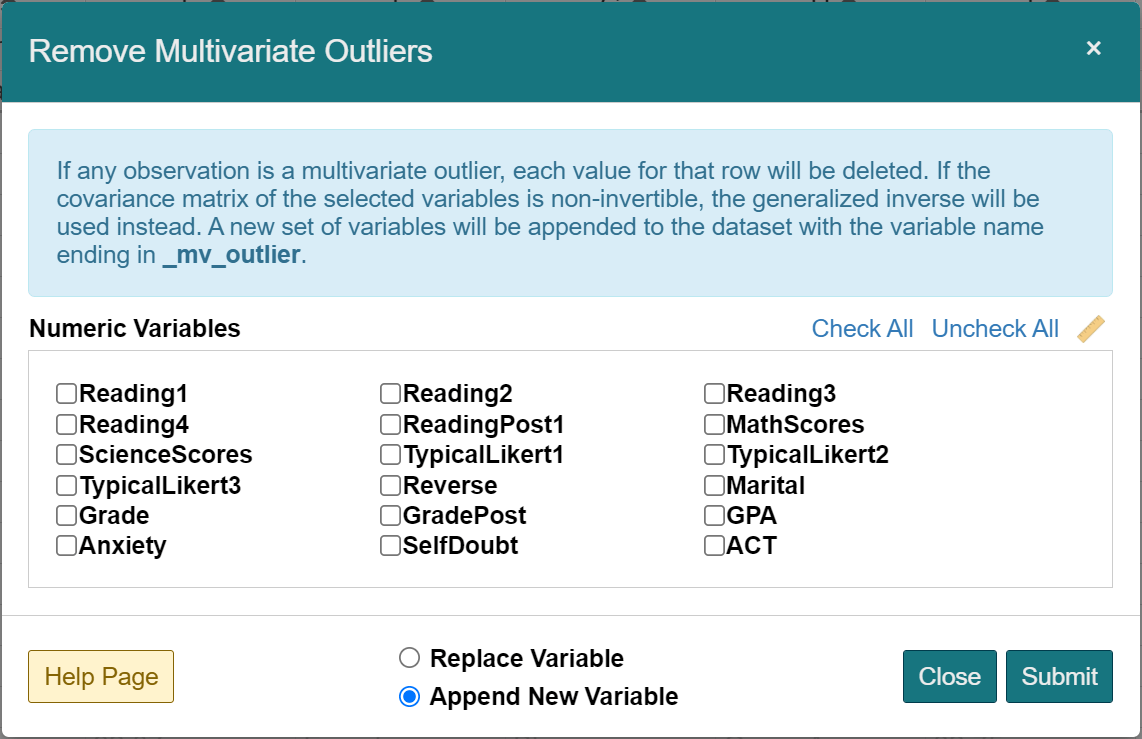Check the Marital variable
This screenshot has width=1142, height=739.
713,485
